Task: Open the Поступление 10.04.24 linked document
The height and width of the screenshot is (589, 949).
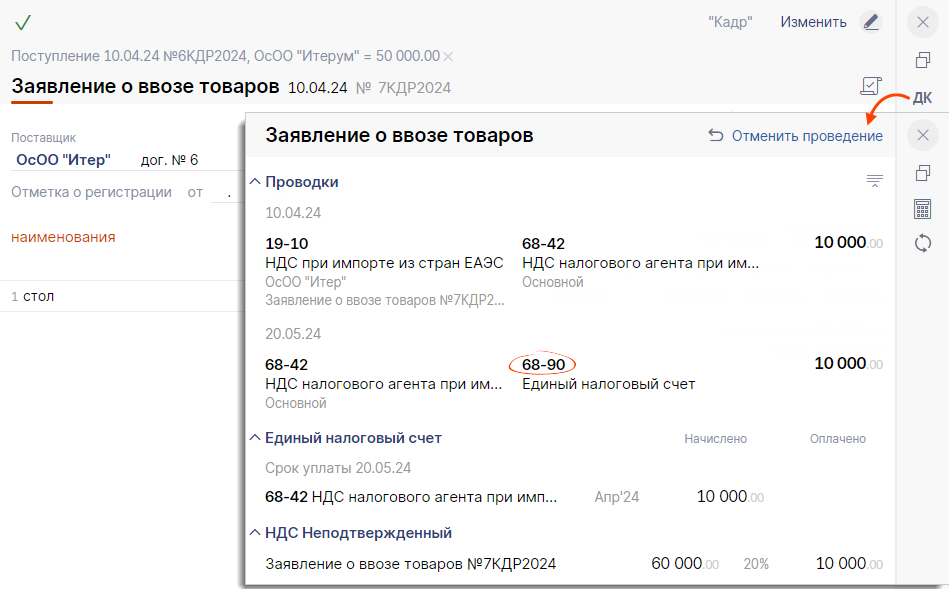Action: (x=225, y=56)
